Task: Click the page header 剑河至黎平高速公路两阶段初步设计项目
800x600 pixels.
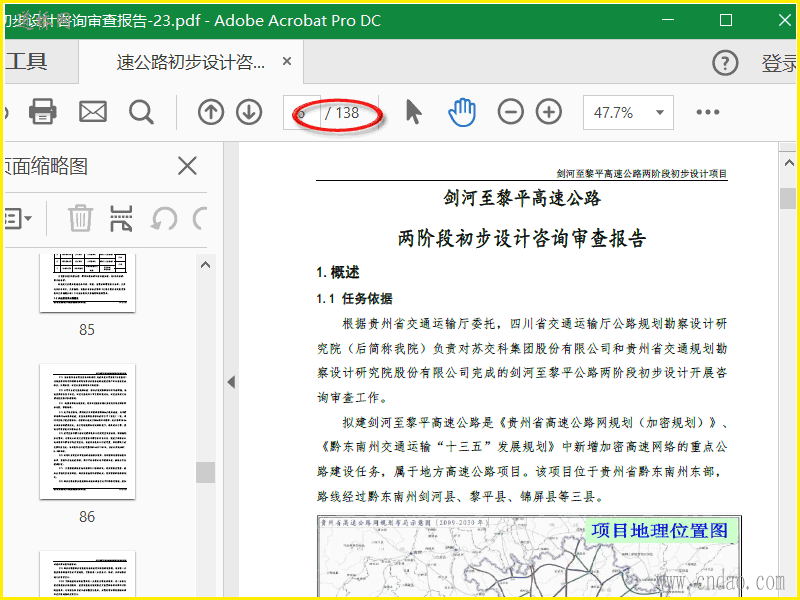Action: click(x=642, y=174)
